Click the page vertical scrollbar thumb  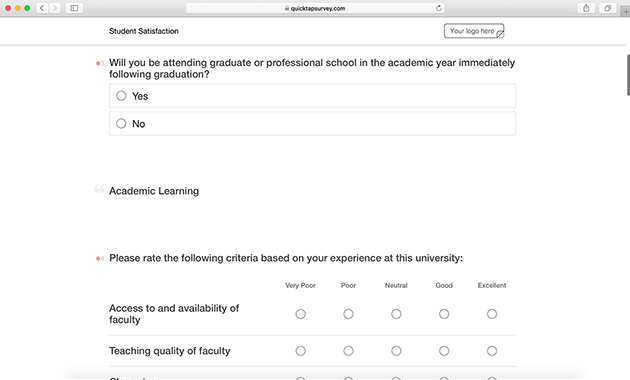click(x=628, y=75)
